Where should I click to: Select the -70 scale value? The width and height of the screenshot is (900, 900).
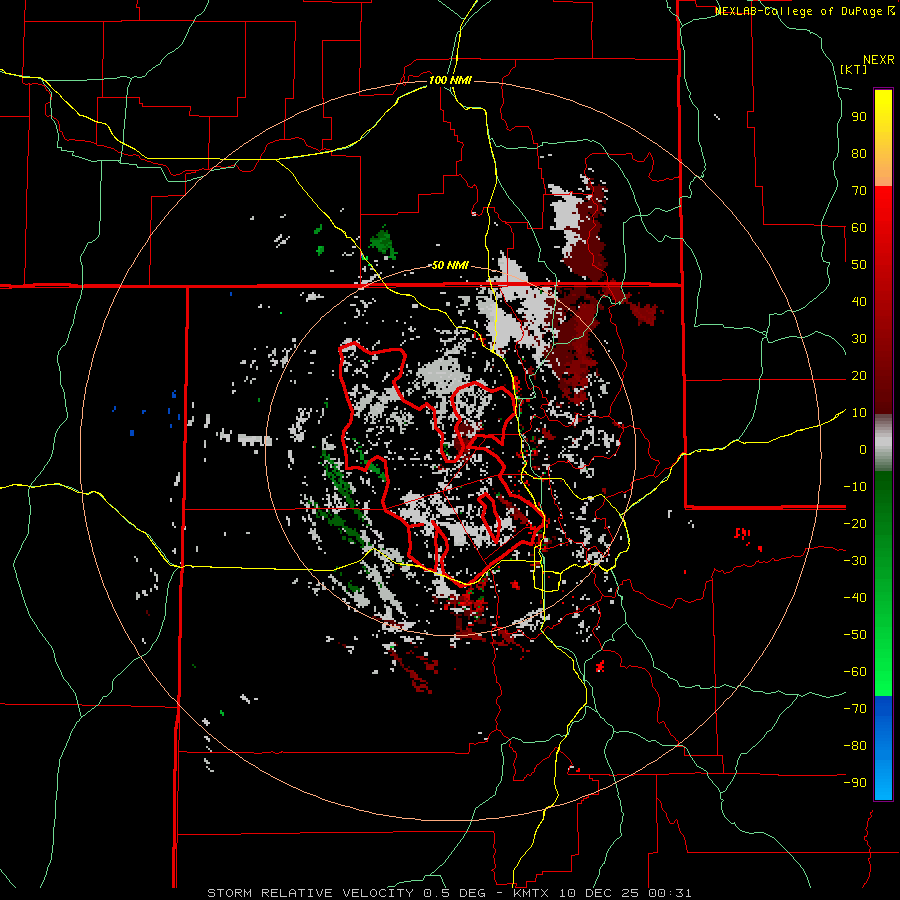[855, 708]
